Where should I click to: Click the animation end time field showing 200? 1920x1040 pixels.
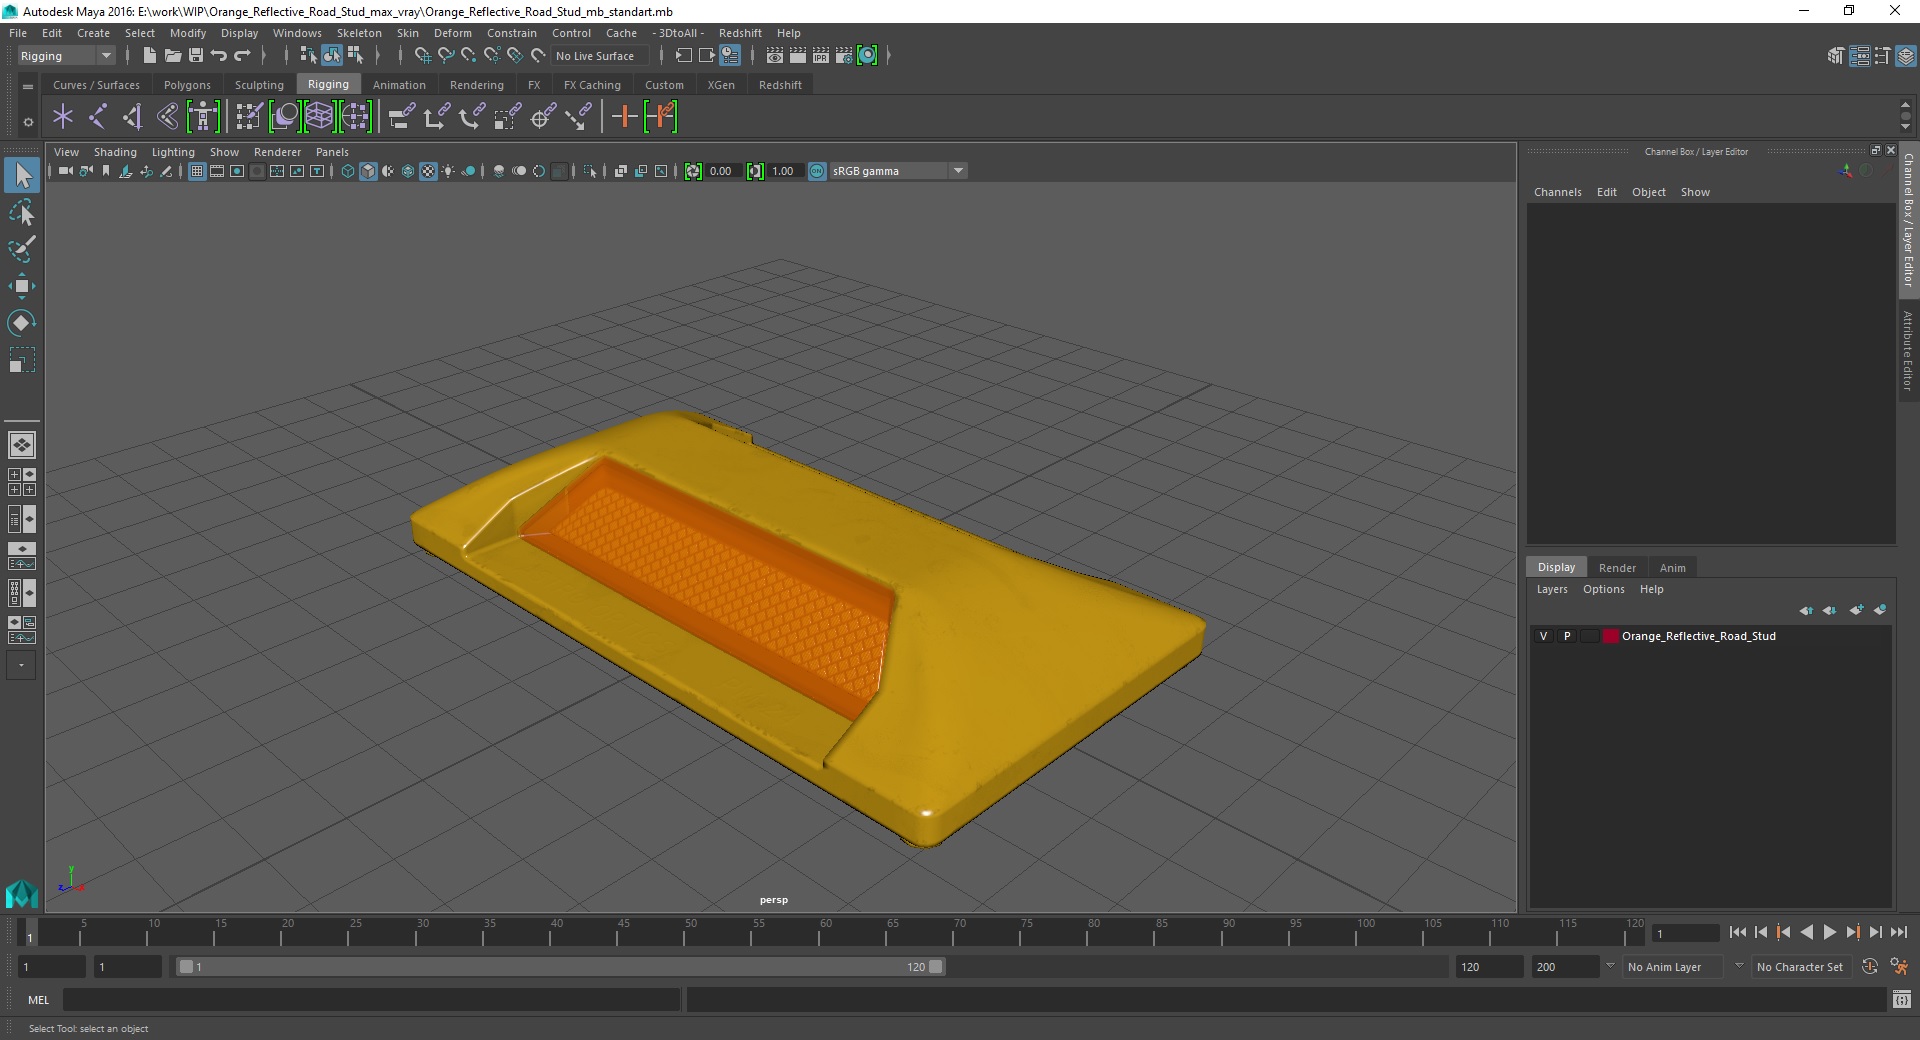click(1565, 967)
